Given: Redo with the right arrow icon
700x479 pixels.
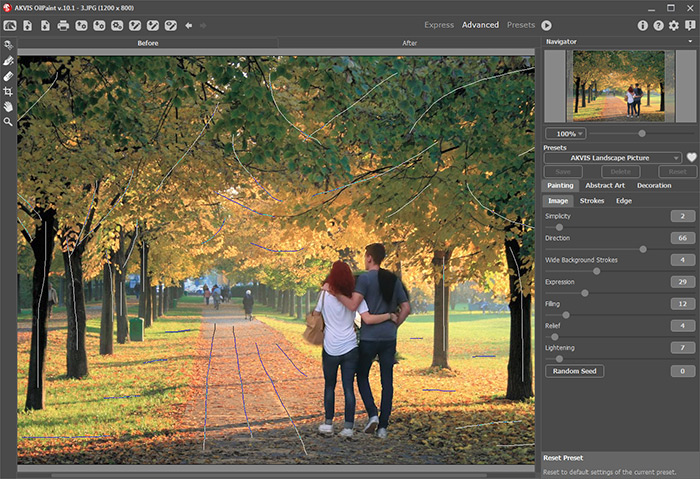Looking at the screenshot, I should tap(203, 25).
